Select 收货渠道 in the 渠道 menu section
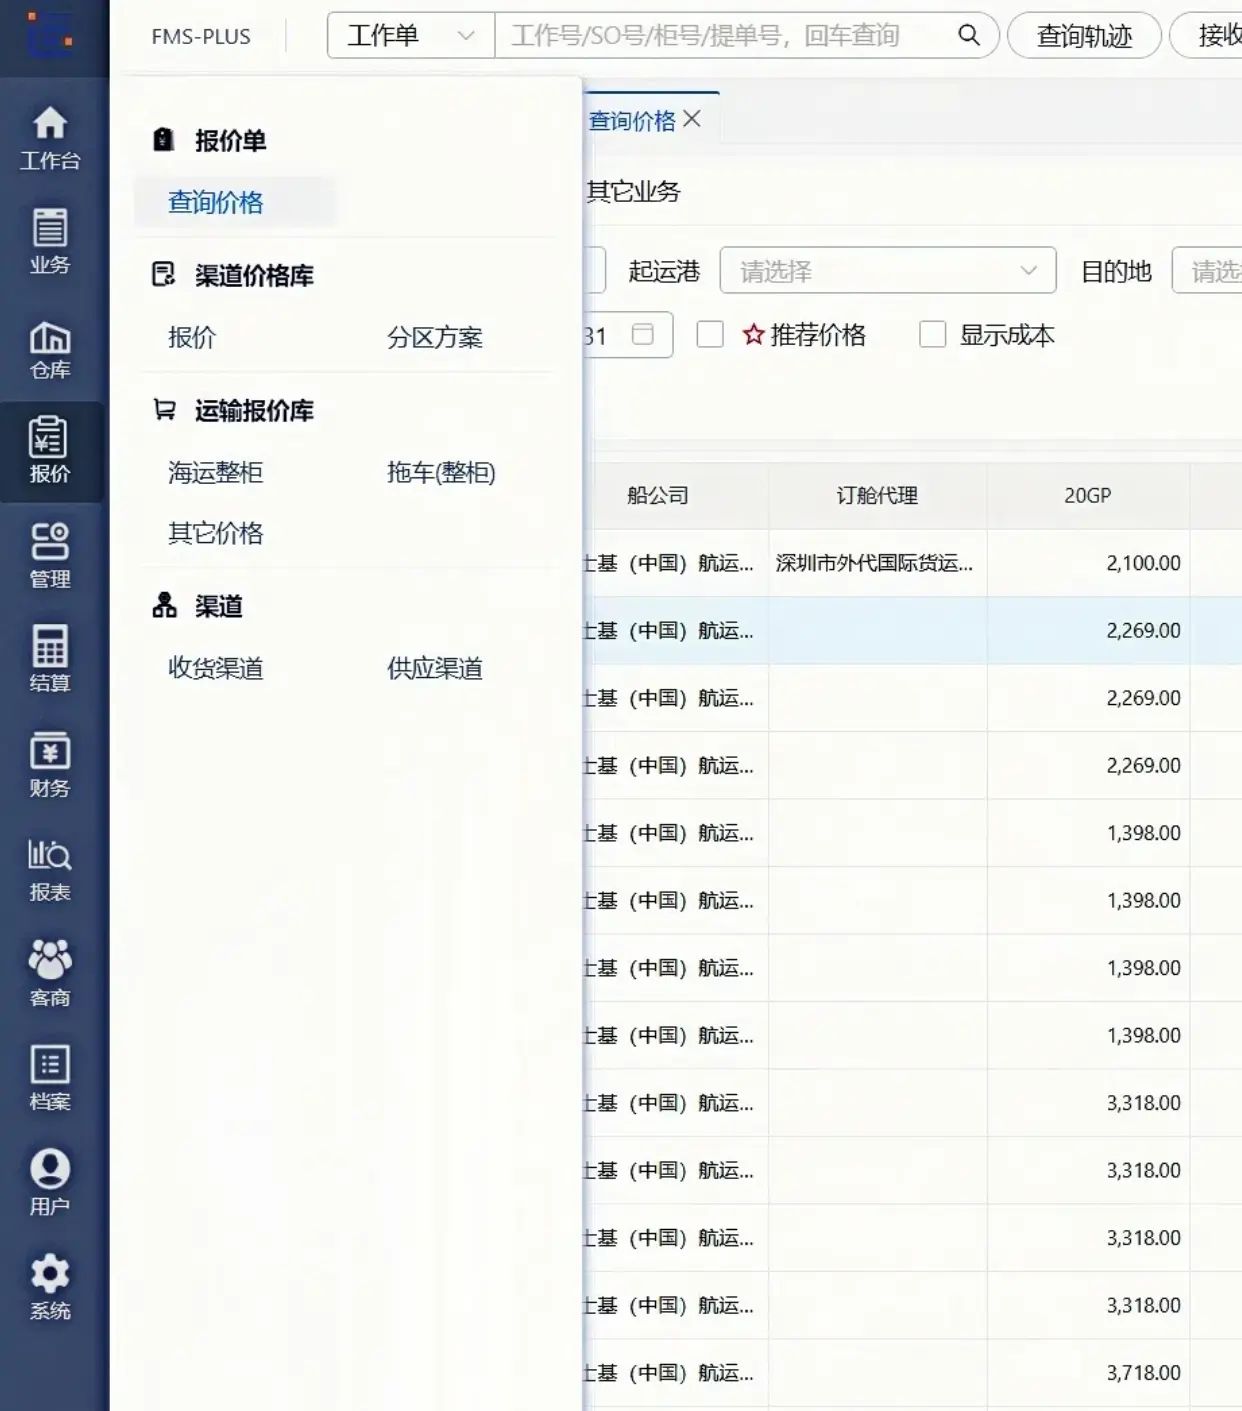Viewport: 1242px width, 1411px height. (216, 668)
